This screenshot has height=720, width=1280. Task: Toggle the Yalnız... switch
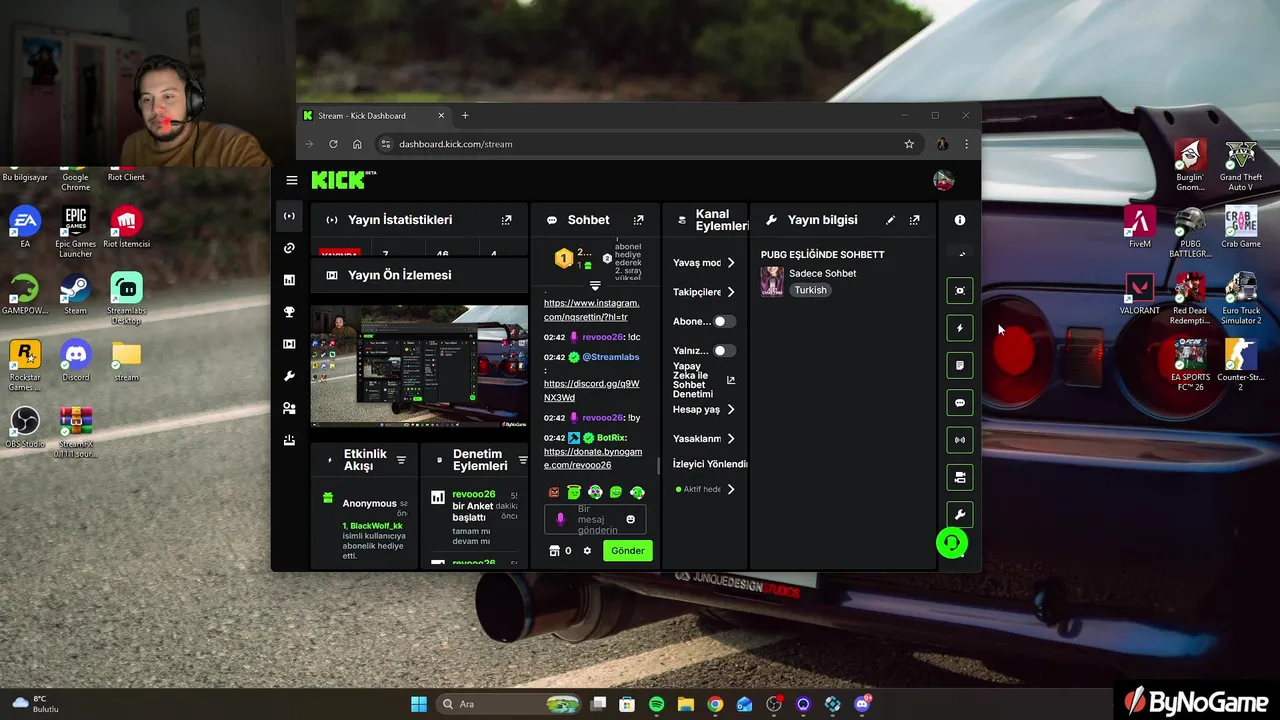(724, 350)
